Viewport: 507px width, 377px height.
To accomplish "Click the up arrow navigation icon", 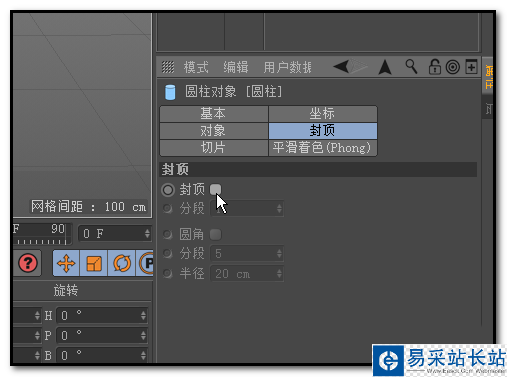I will pos(385,67).
